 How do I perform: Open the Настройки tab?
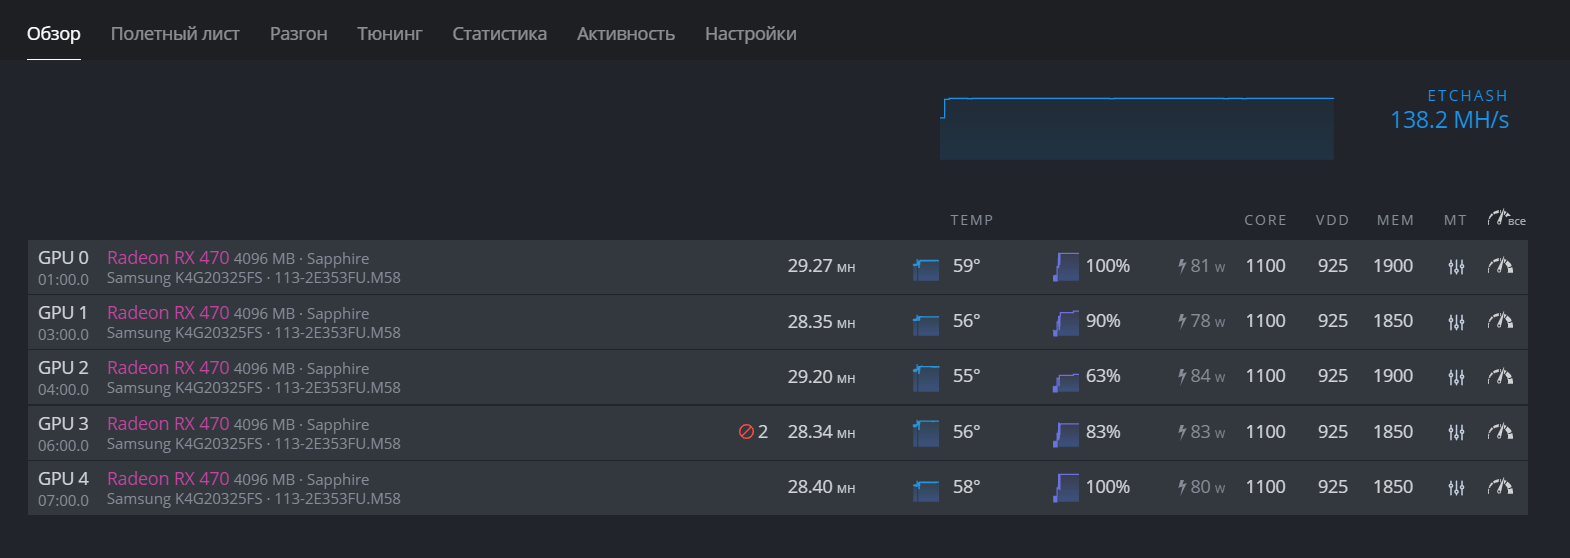pyautogui.click(x=750, y=34)
